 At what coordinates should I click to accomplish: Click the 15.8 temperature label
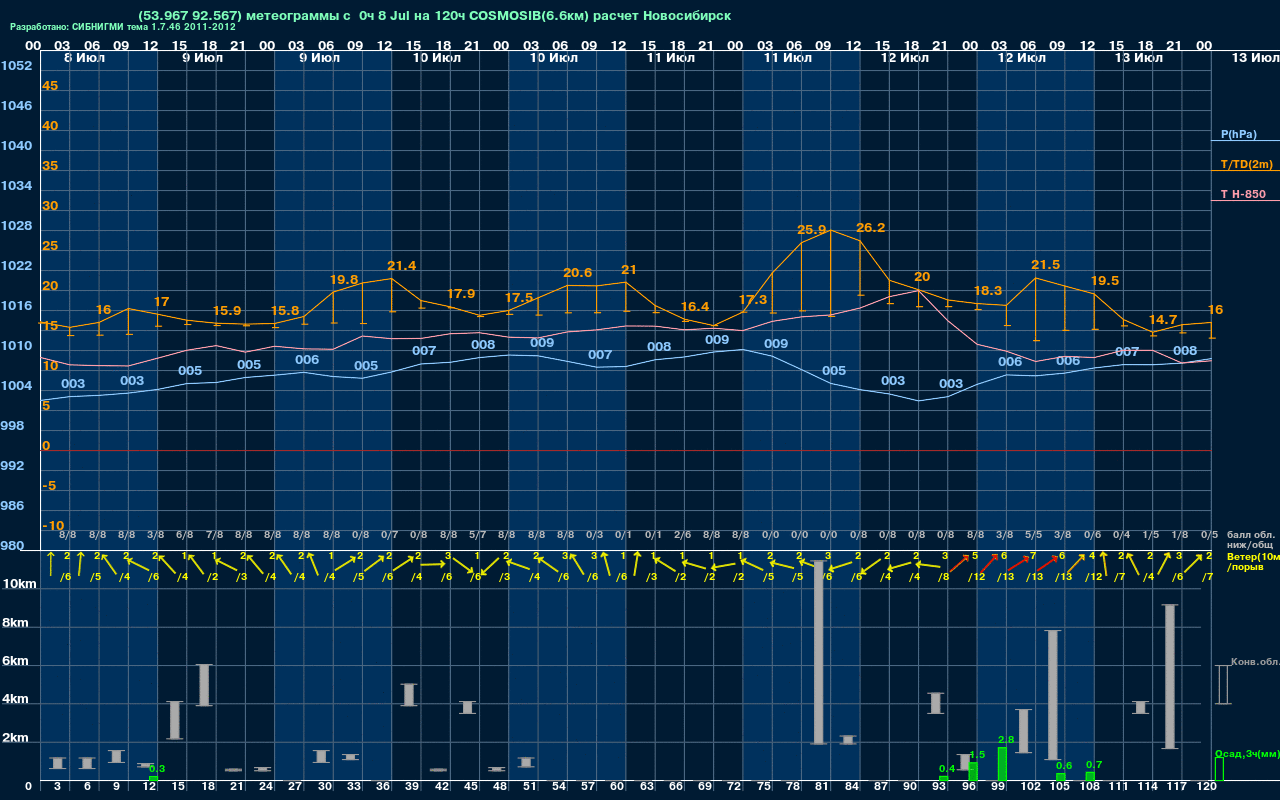(x=285, y=311)
